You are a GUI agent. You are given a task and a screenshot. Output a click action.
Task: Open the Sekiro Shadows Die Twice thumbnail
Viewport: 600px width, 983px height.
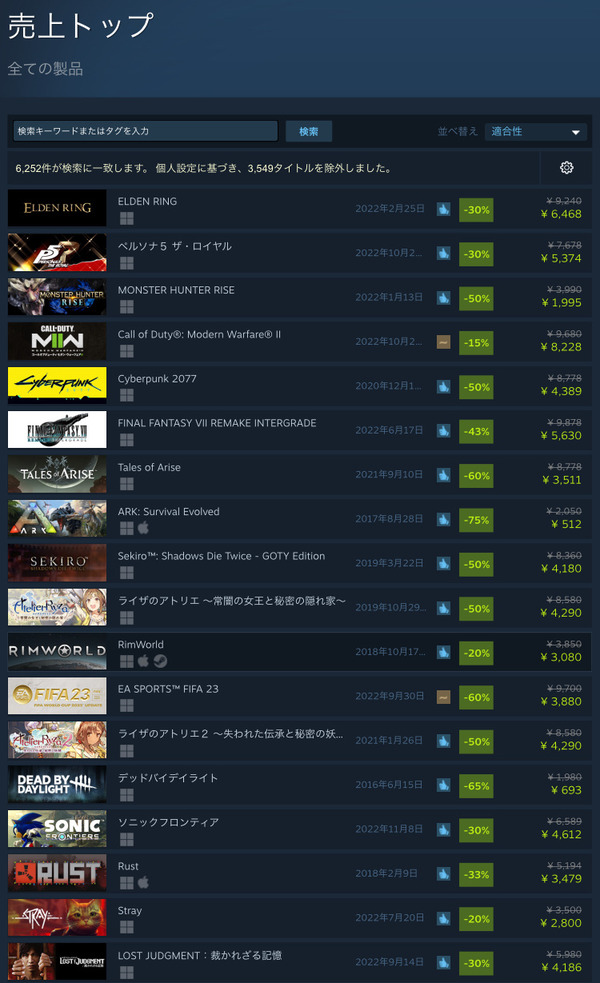pos(57,563)
